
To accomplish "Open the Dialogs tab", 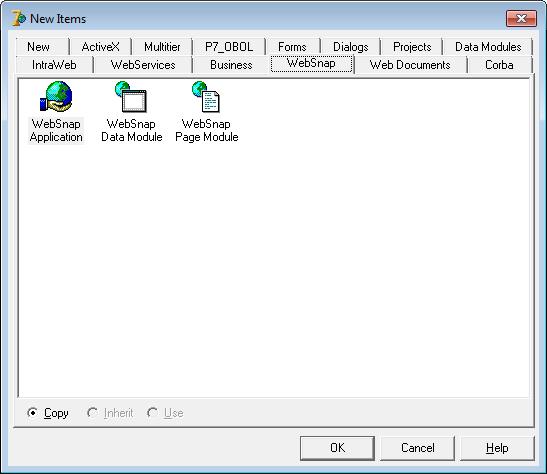I will pos(351,47).
